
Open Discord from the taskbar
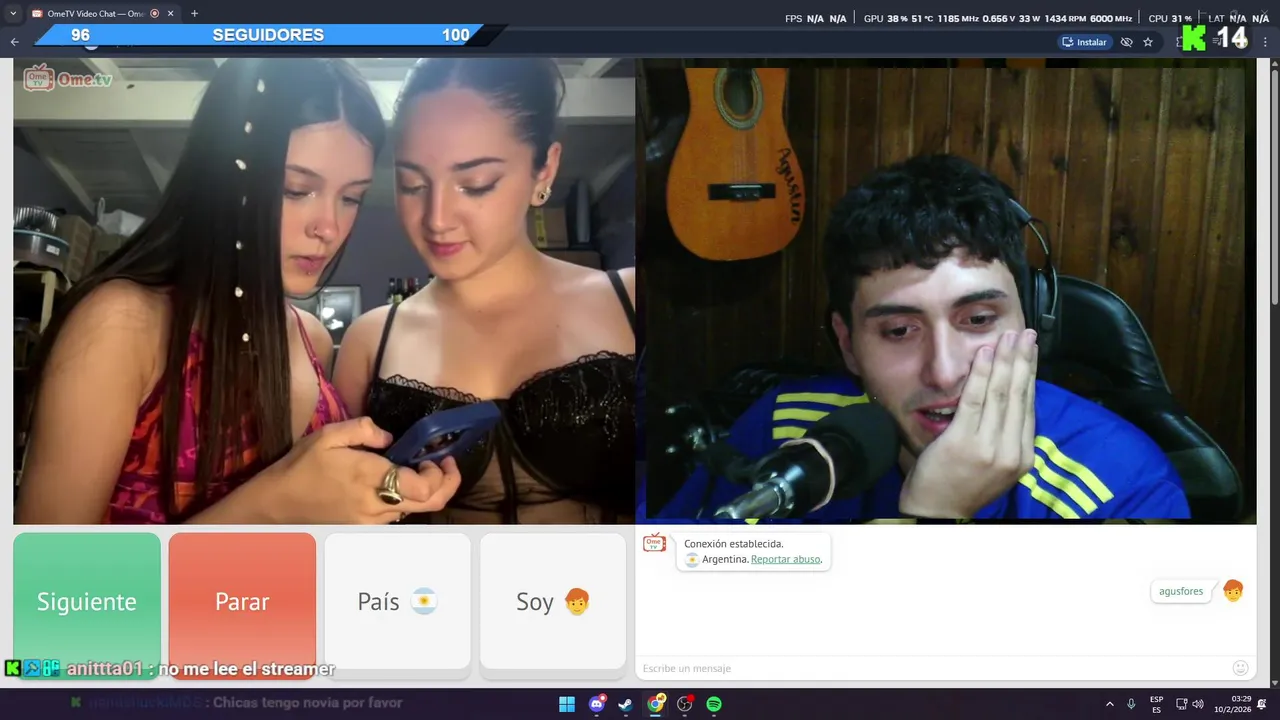597,704
